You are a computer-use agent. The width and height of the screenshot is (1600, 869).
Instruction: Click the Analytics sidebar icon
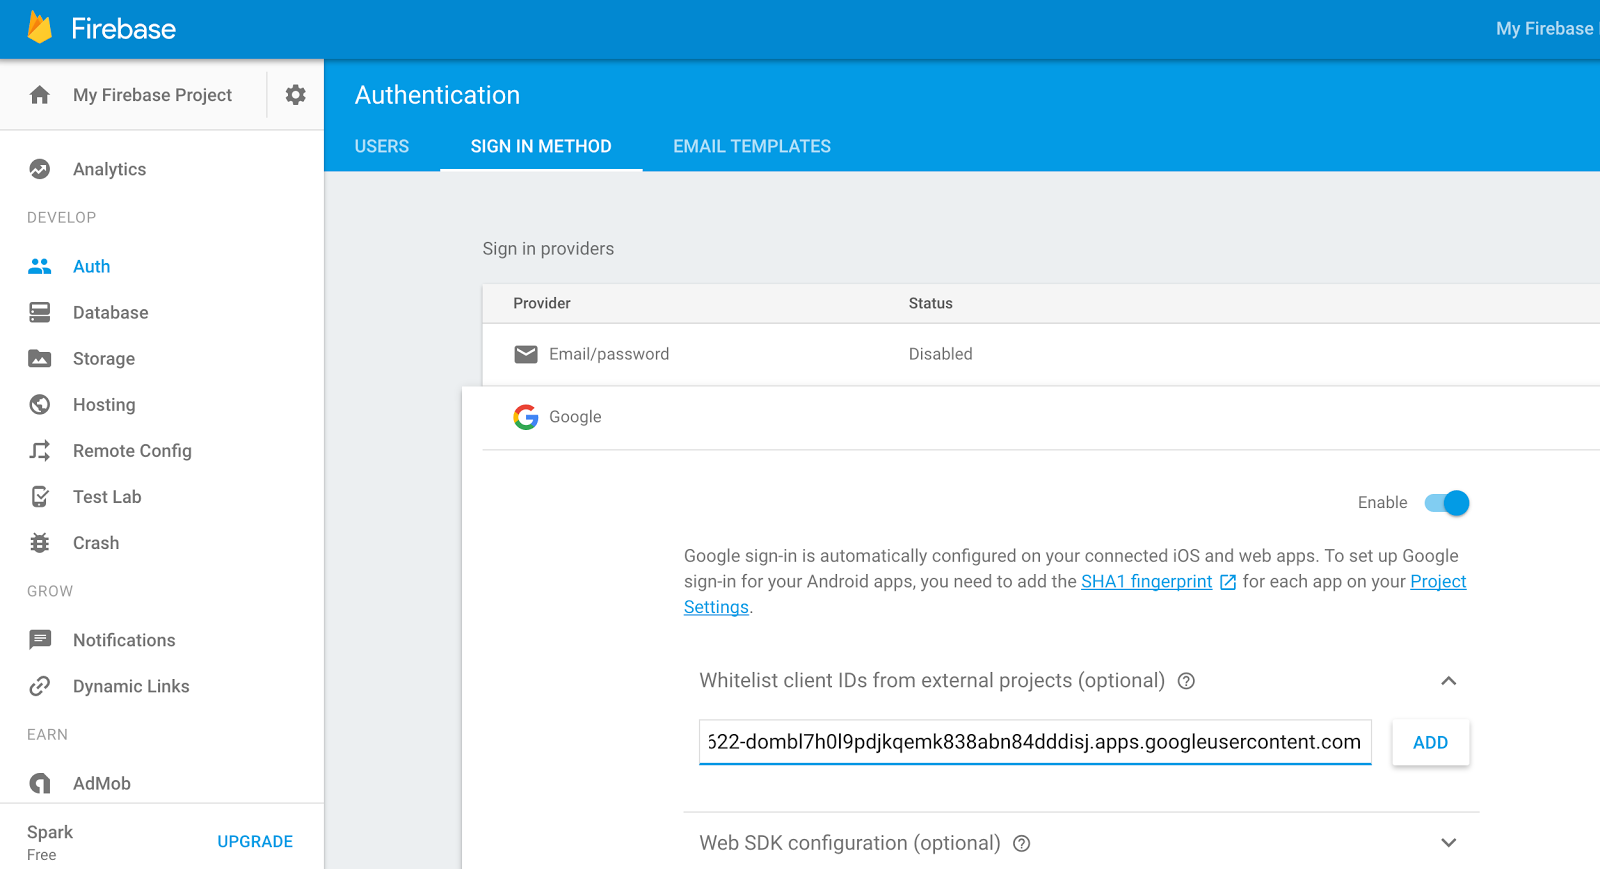40,169
